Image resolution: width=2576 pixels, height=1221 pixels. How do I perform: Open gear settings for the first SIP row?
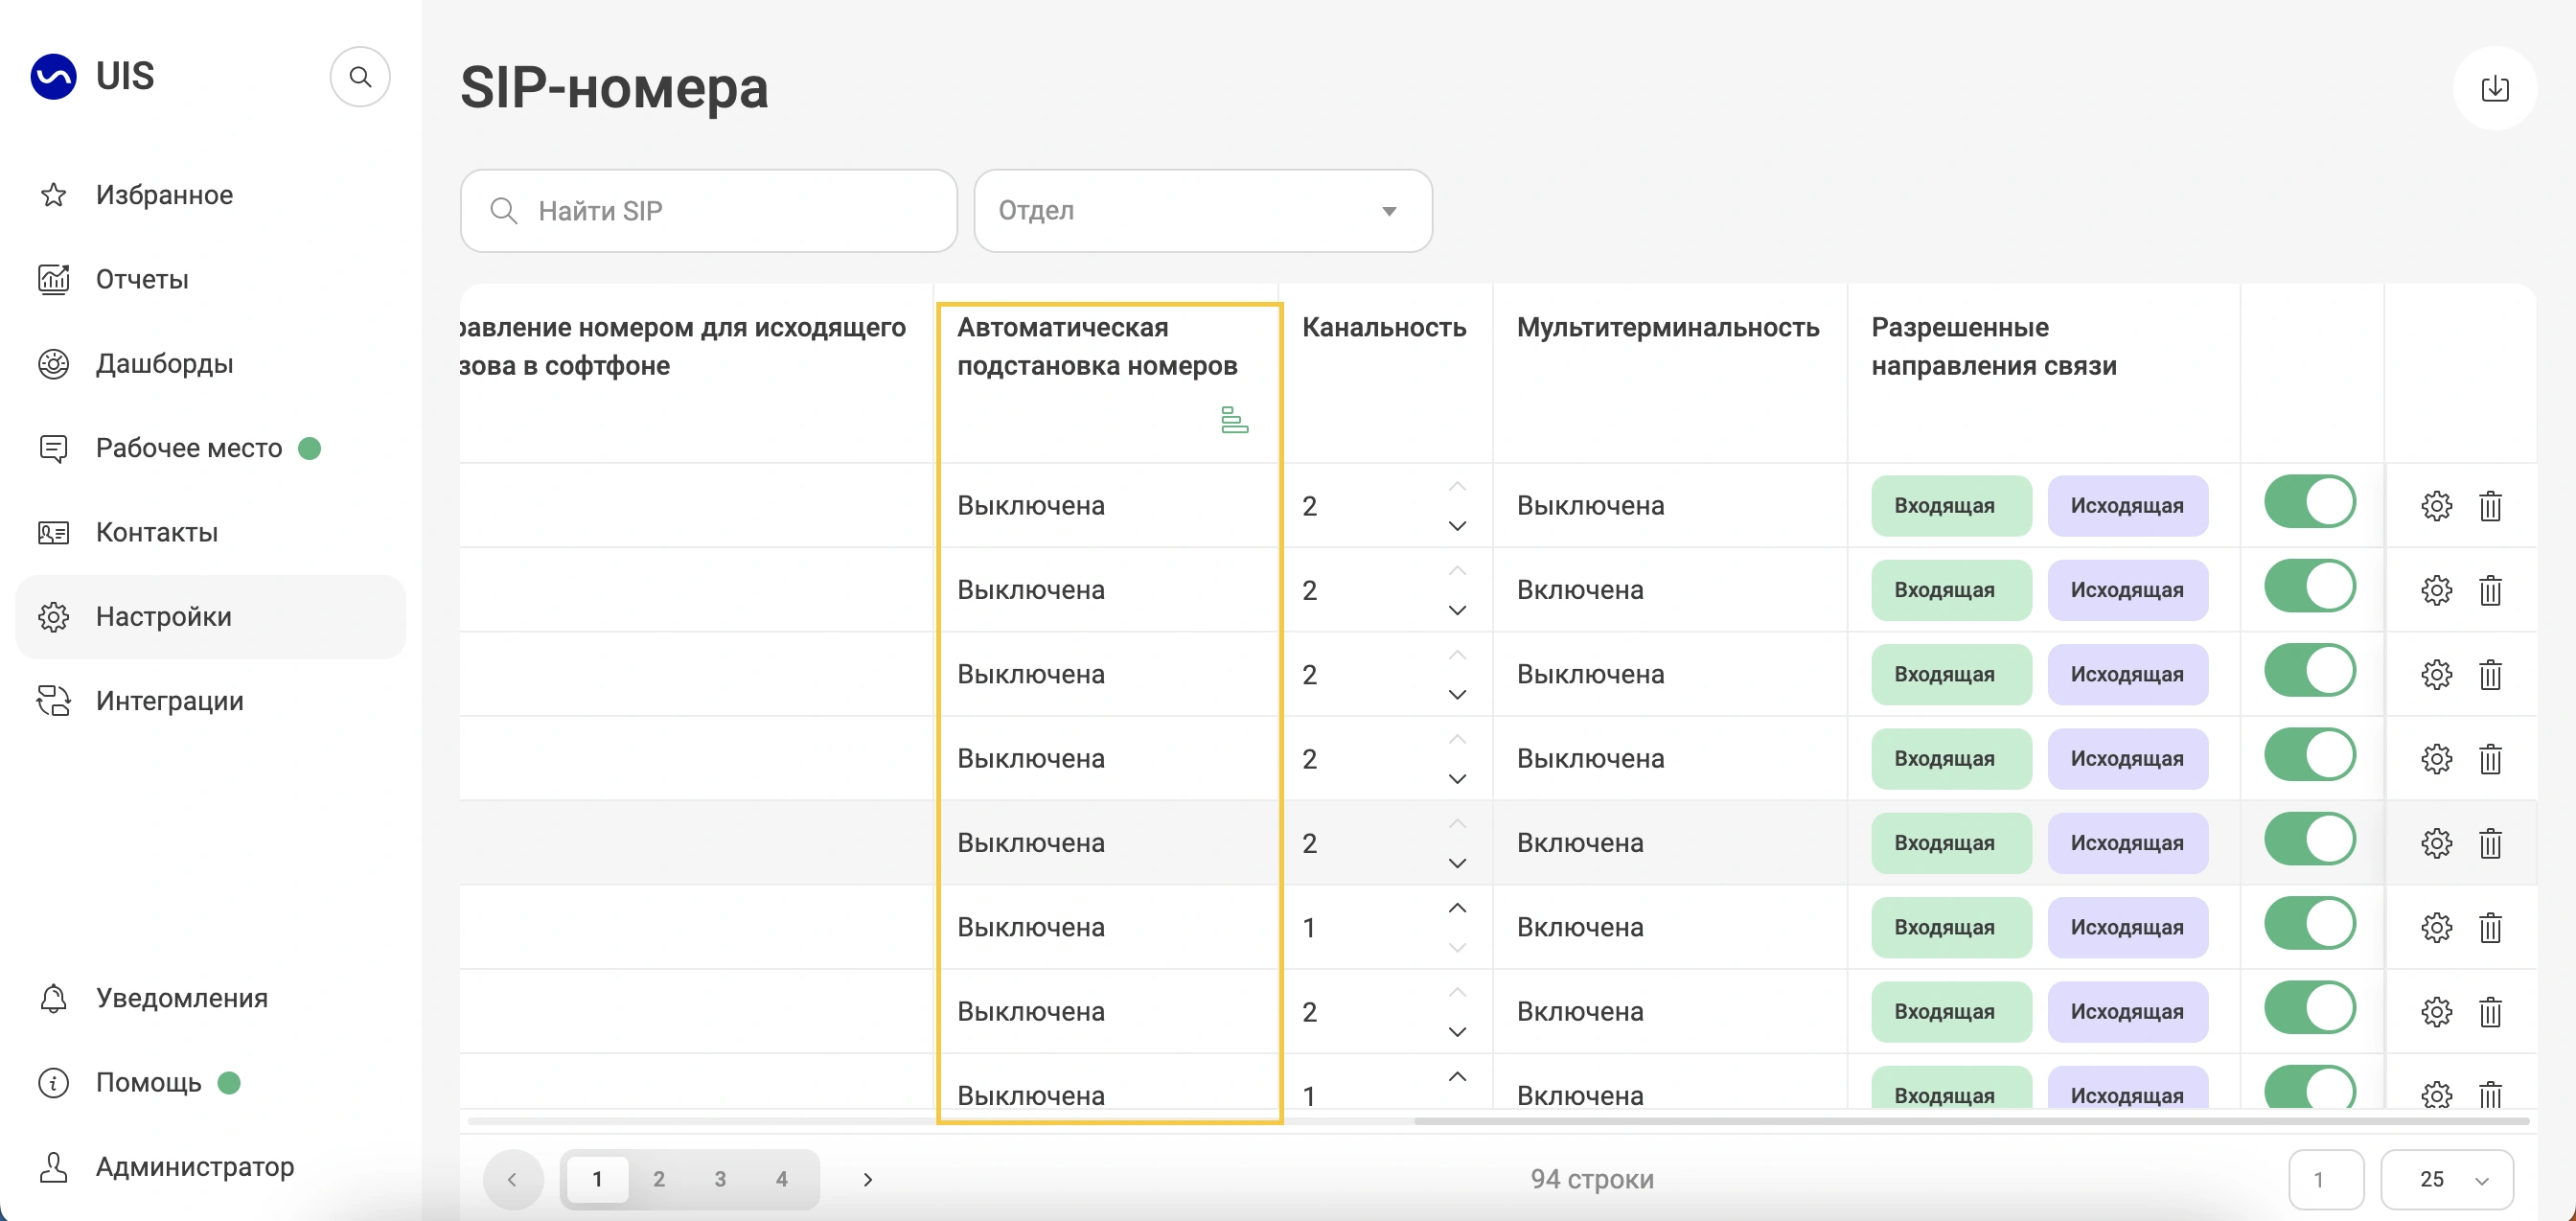[x=2436, y=506]
